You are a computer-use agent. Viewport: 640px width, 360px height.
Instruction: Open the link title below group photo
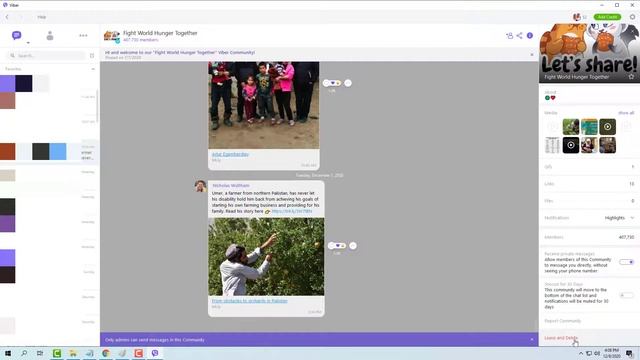(230, 154)
